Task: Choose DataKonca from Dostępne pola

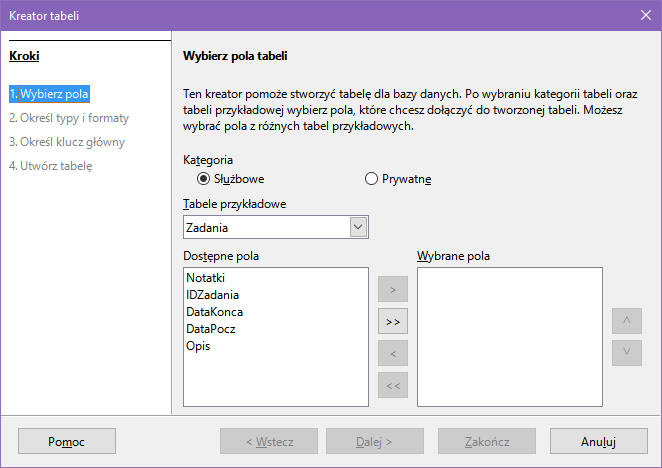Action: (x=214, y=311)
